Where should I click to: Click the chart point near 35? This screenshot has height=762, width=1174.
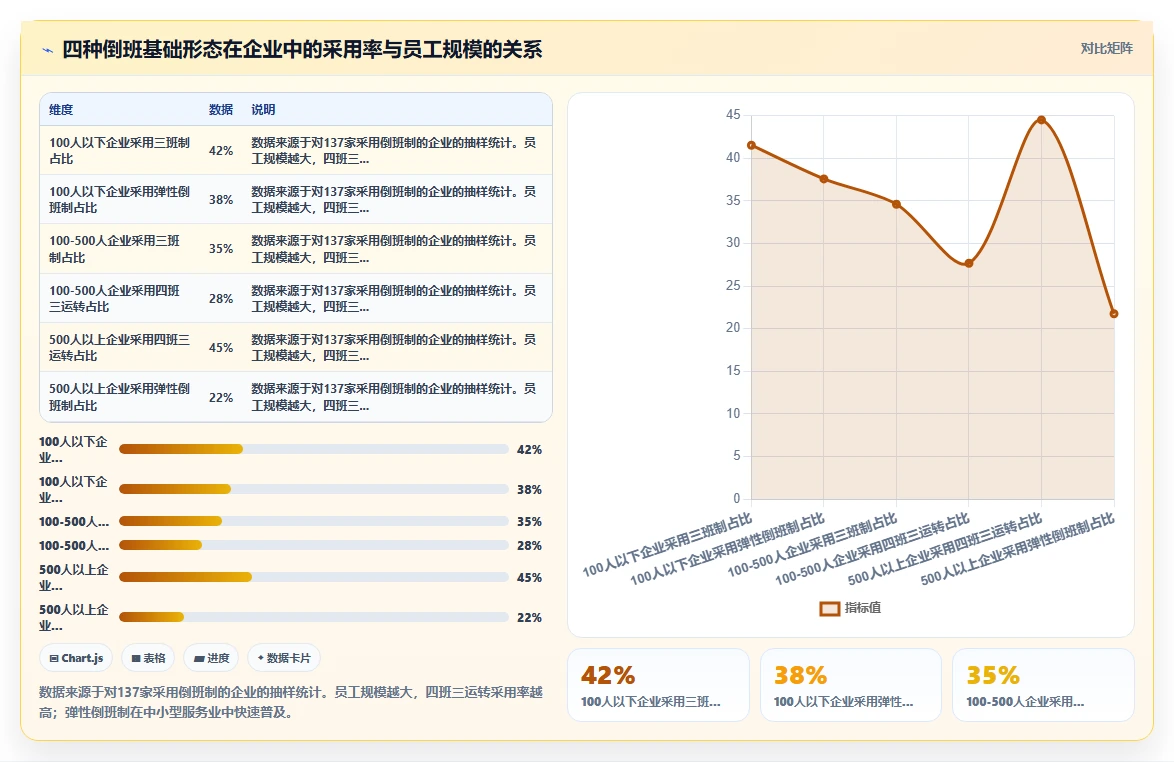896,204
